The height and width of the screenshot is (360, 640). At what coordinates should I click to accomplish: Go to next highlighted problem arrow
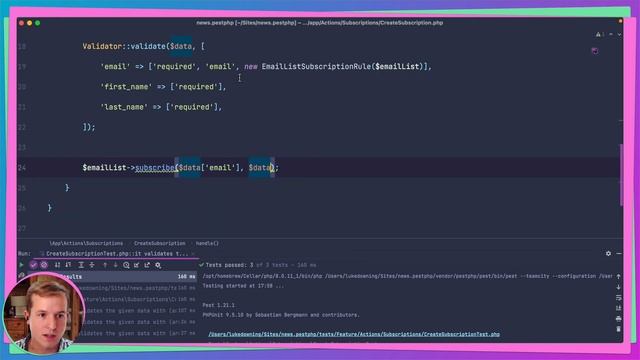pos(619,35)
